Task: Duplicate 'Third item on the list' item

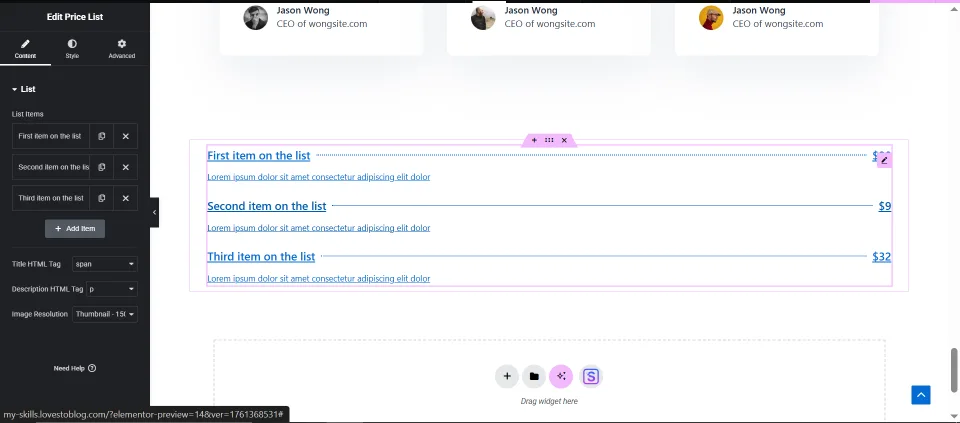Action: tap(102, 198)
